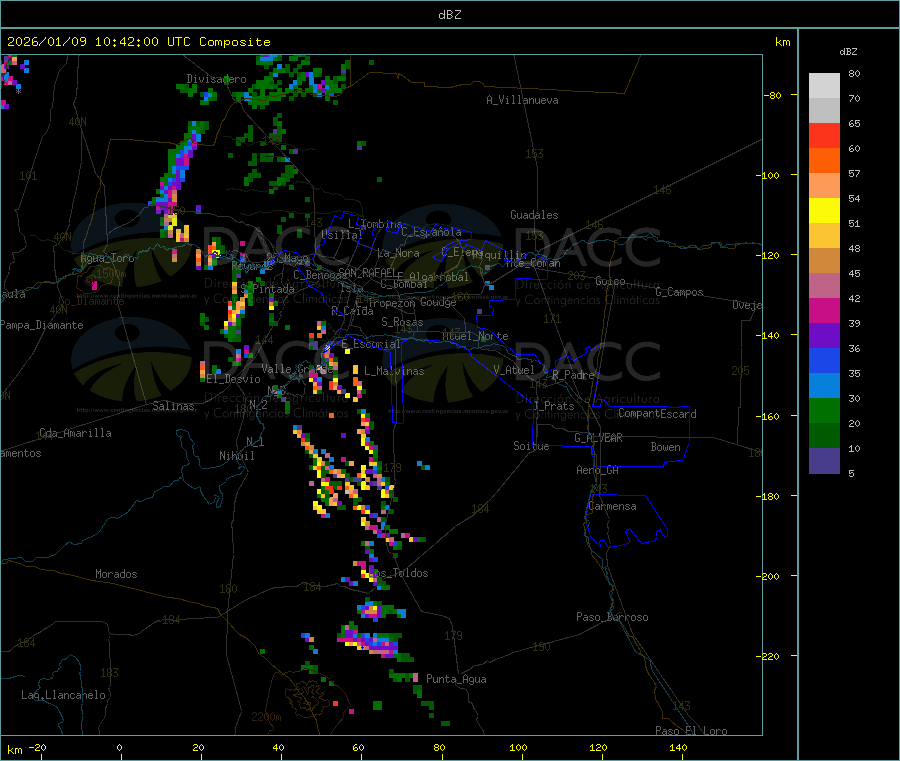
Task: Click the Paso_El_Loro map label
Action: tap(692, 731)
